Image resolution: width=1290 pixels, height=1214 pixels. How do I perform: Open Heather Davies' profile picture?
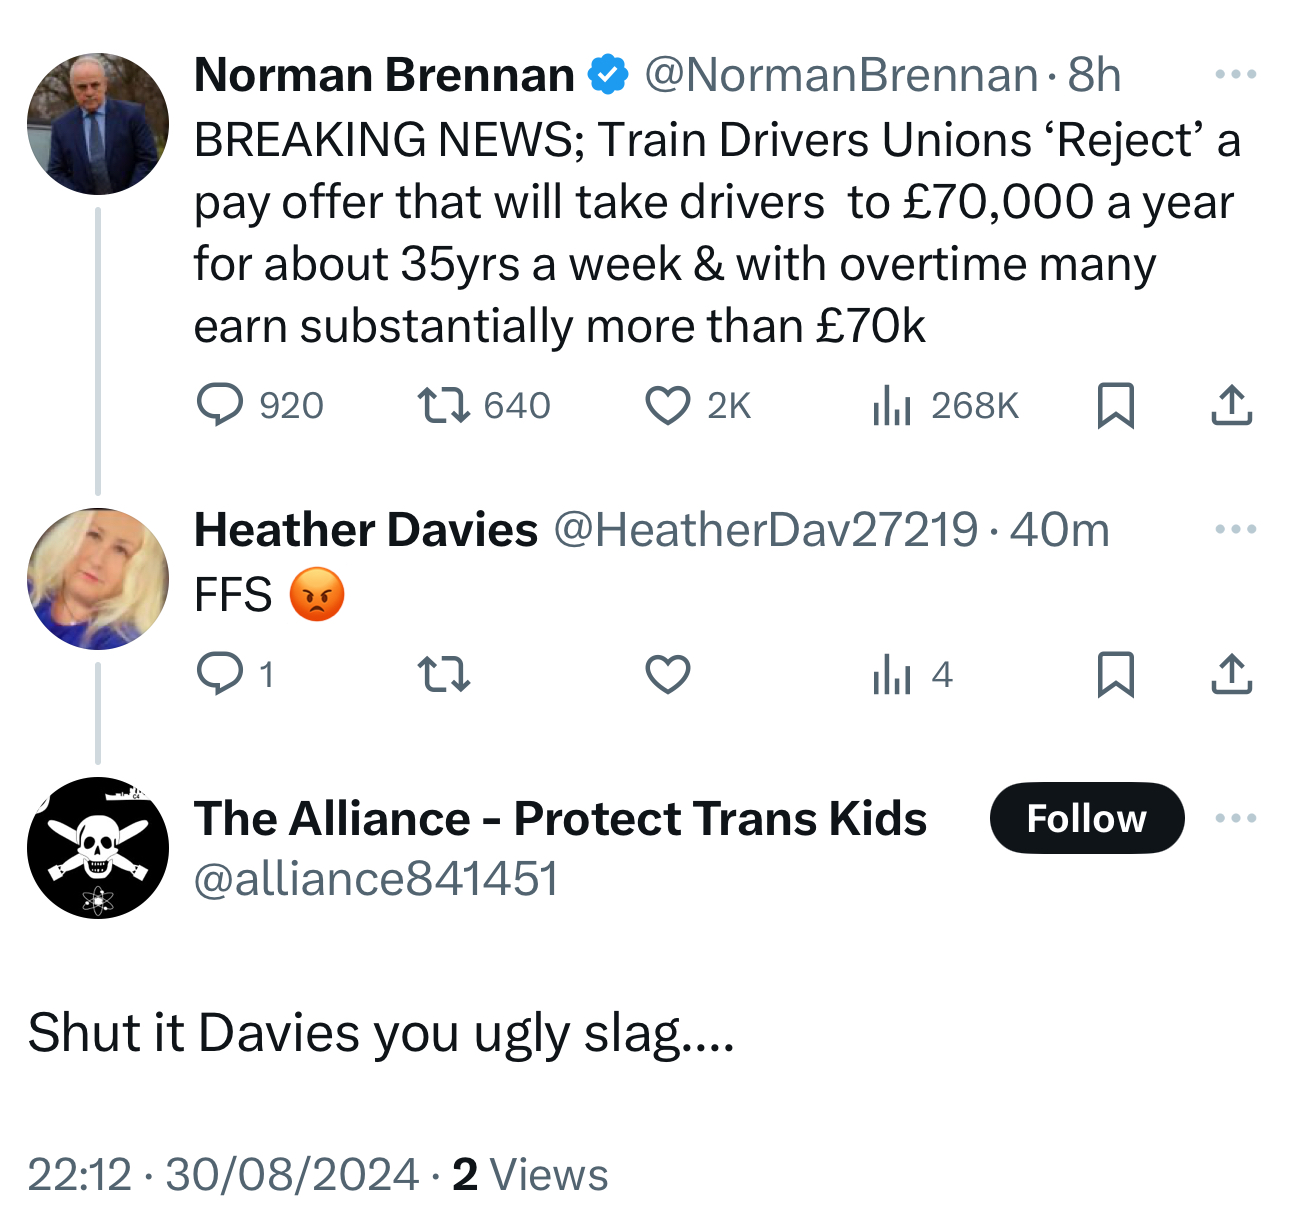tap(98, 579)
